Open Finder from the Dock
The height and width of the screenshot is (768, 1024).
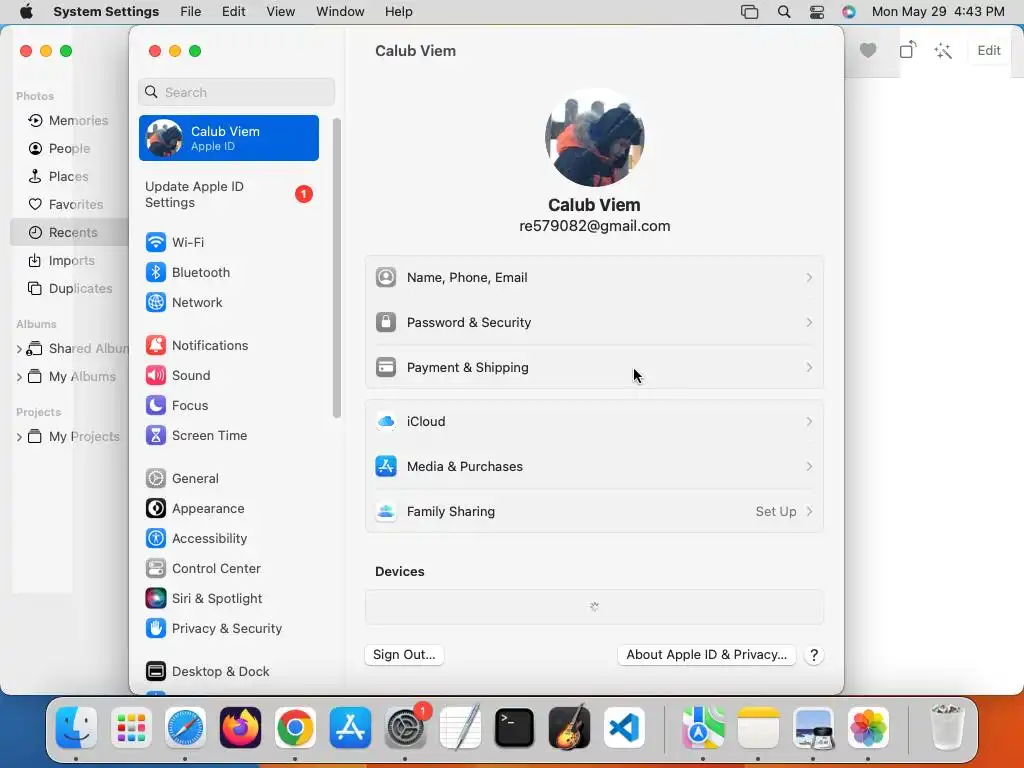[x=76, y=728]
